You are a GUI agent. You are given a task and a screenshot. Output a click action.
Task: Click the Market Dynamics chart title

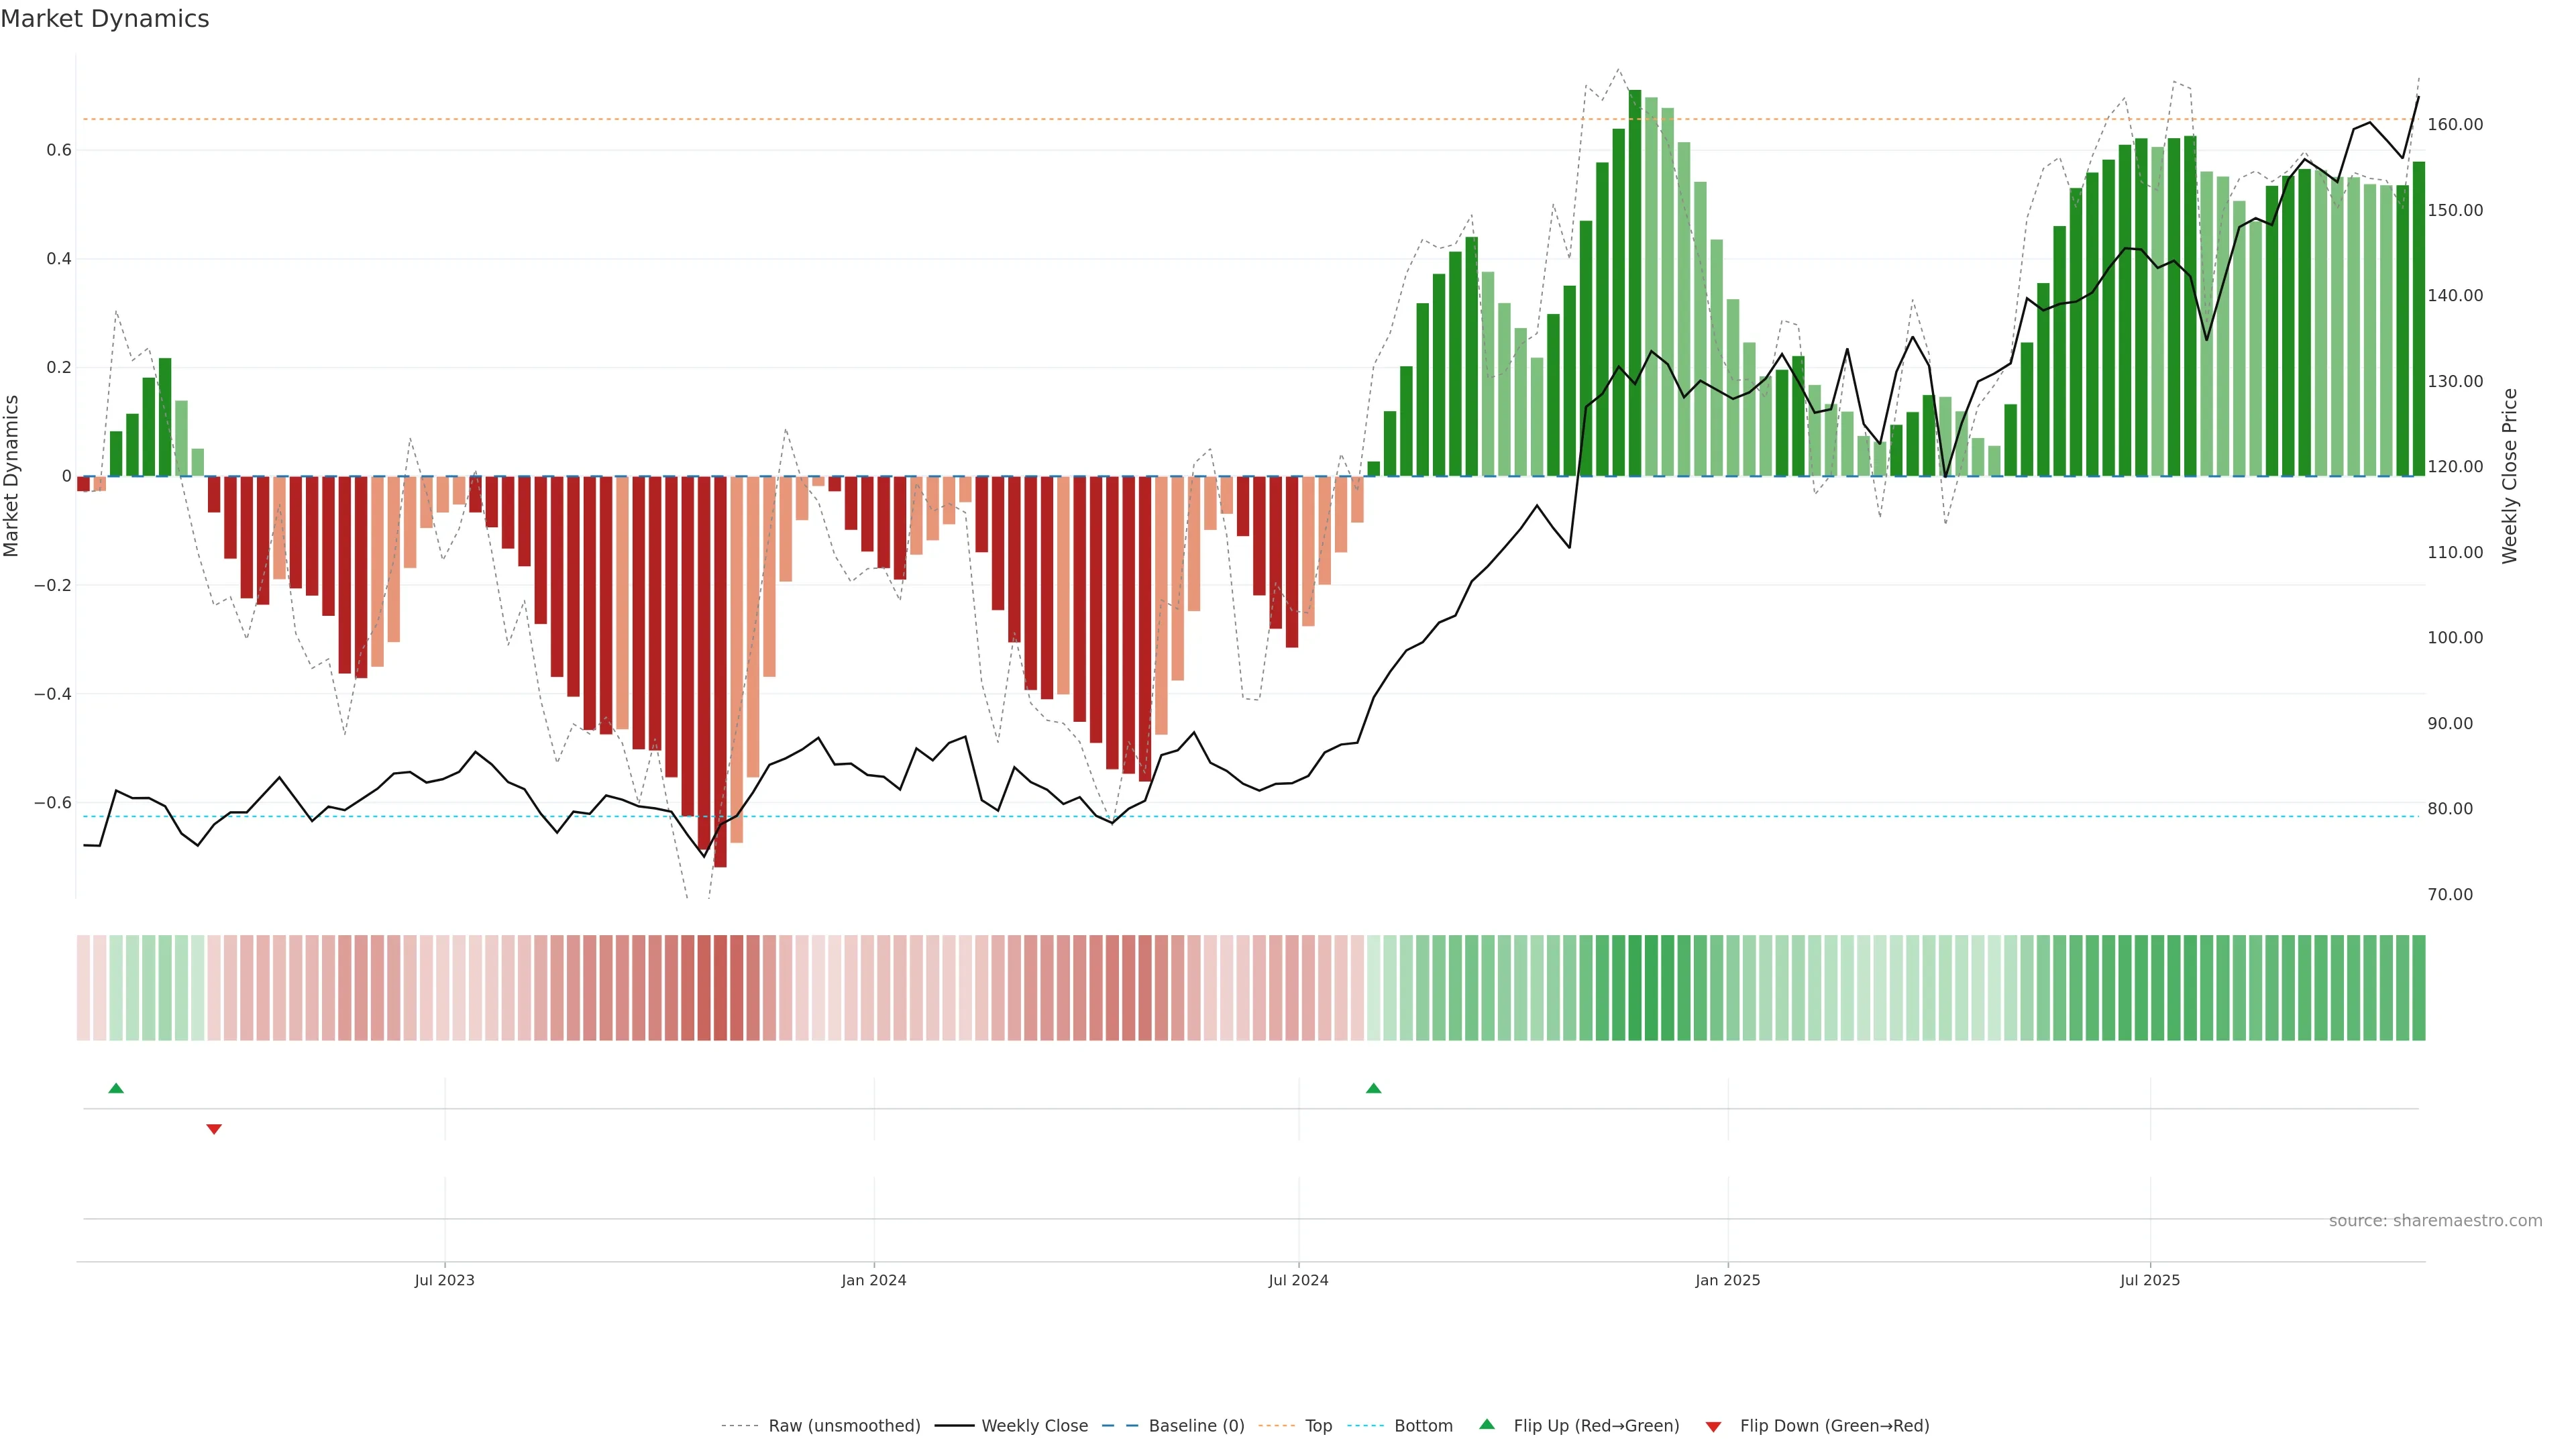(105, 19)
